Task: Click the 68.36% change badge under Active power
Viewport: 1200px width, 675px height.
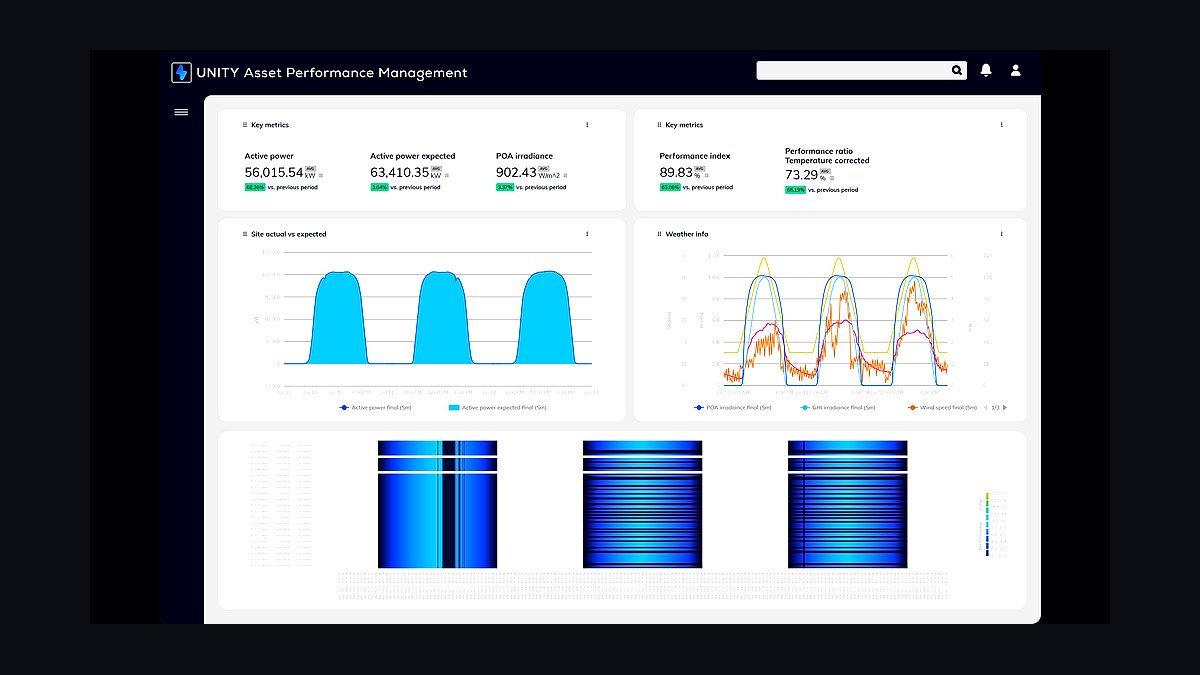Action: point(255,187)
